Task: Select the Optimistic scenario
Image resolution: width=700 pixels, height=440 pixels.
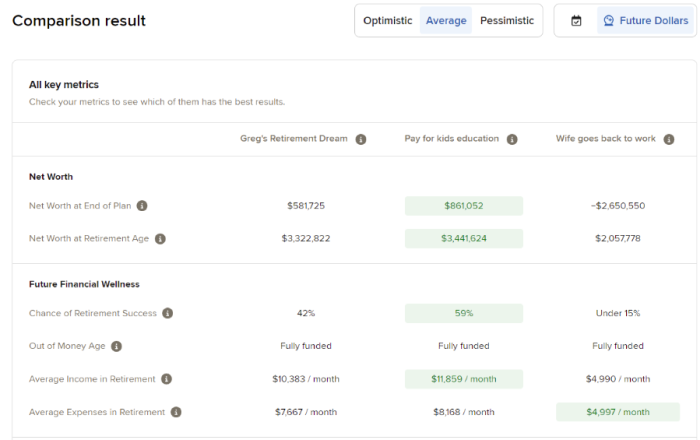Action: [387, 21]
